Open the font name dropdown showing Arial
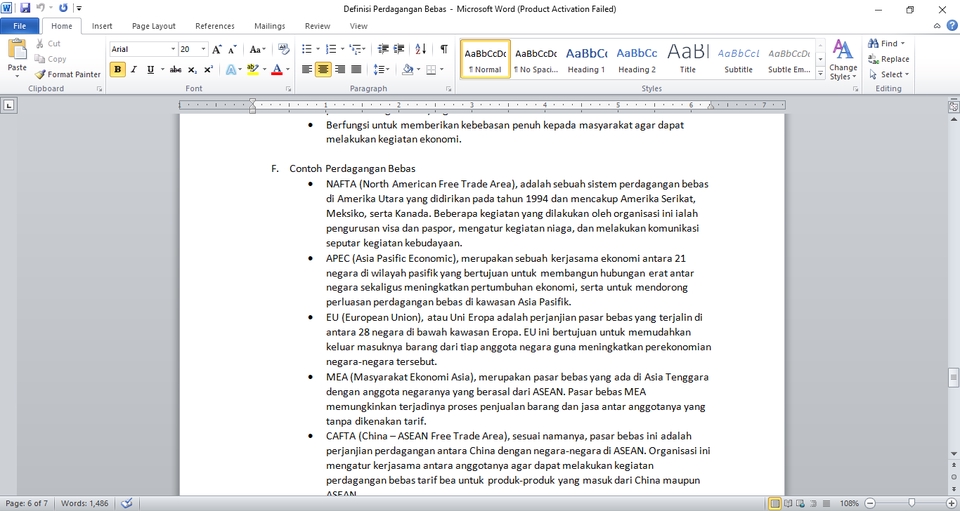The image size is (960, 511). (173, 49)
